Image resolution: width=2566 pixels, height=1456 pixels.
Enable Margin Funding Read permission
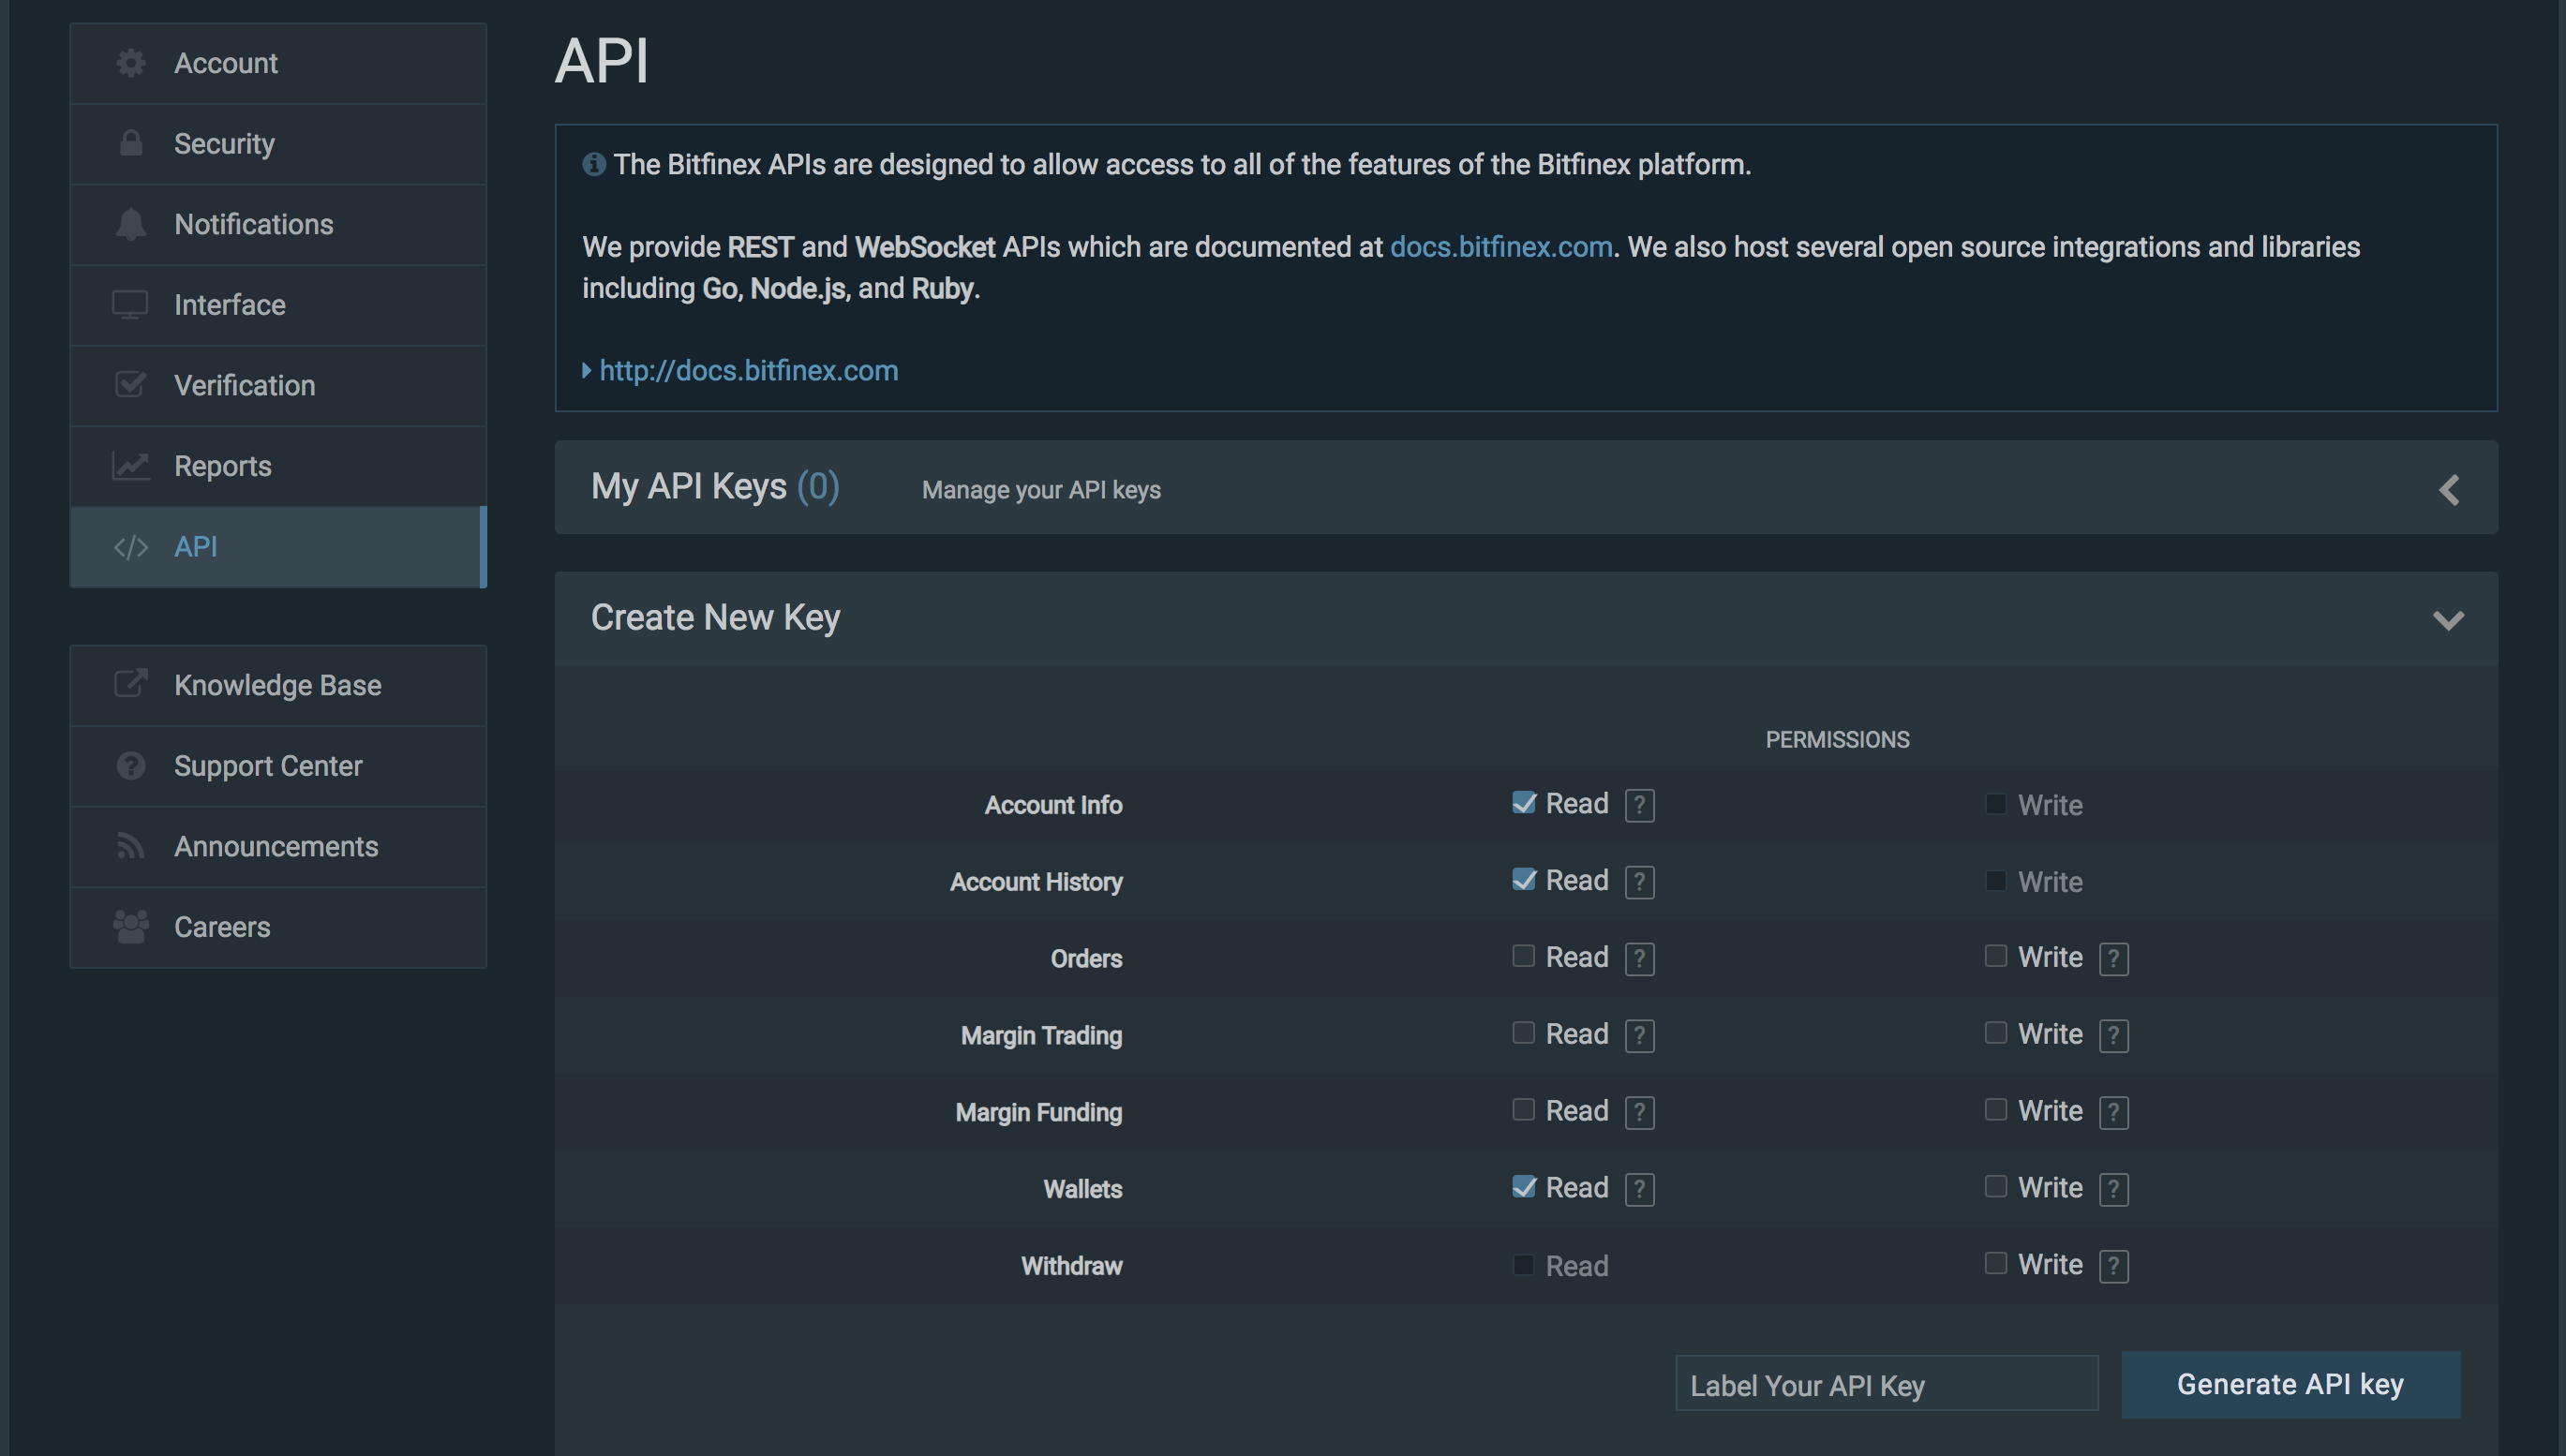point(1523,1110)
